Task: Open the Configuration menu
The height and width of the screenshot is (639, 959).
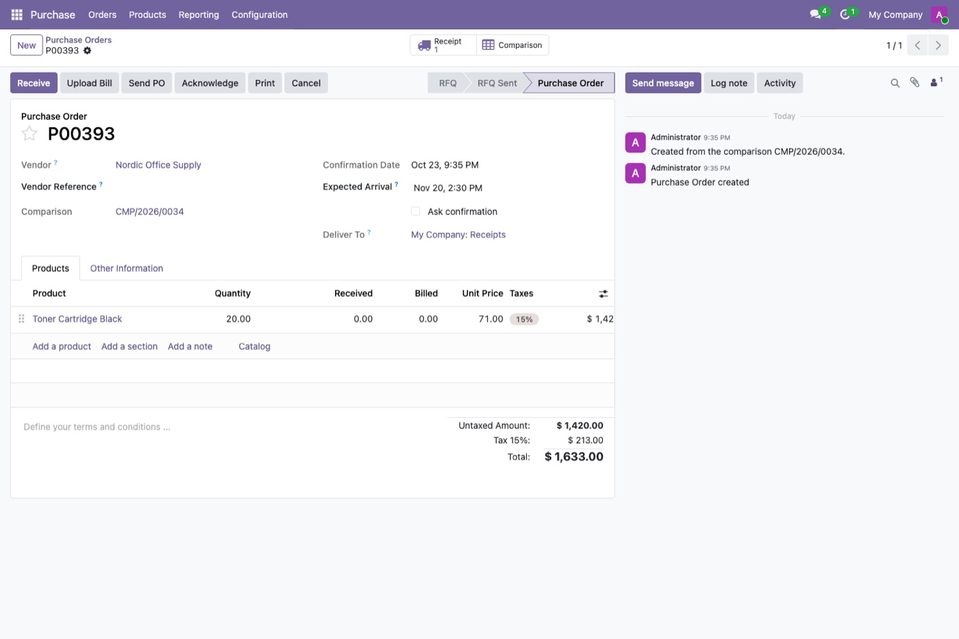Action: click(259, 15)
